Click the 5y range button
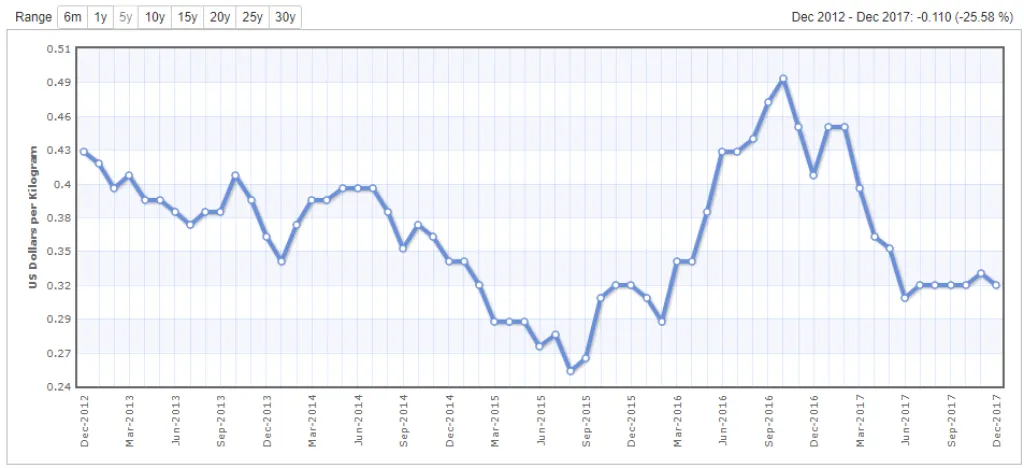This screenshot has width=1024, height=468. [x=126, y=17]
